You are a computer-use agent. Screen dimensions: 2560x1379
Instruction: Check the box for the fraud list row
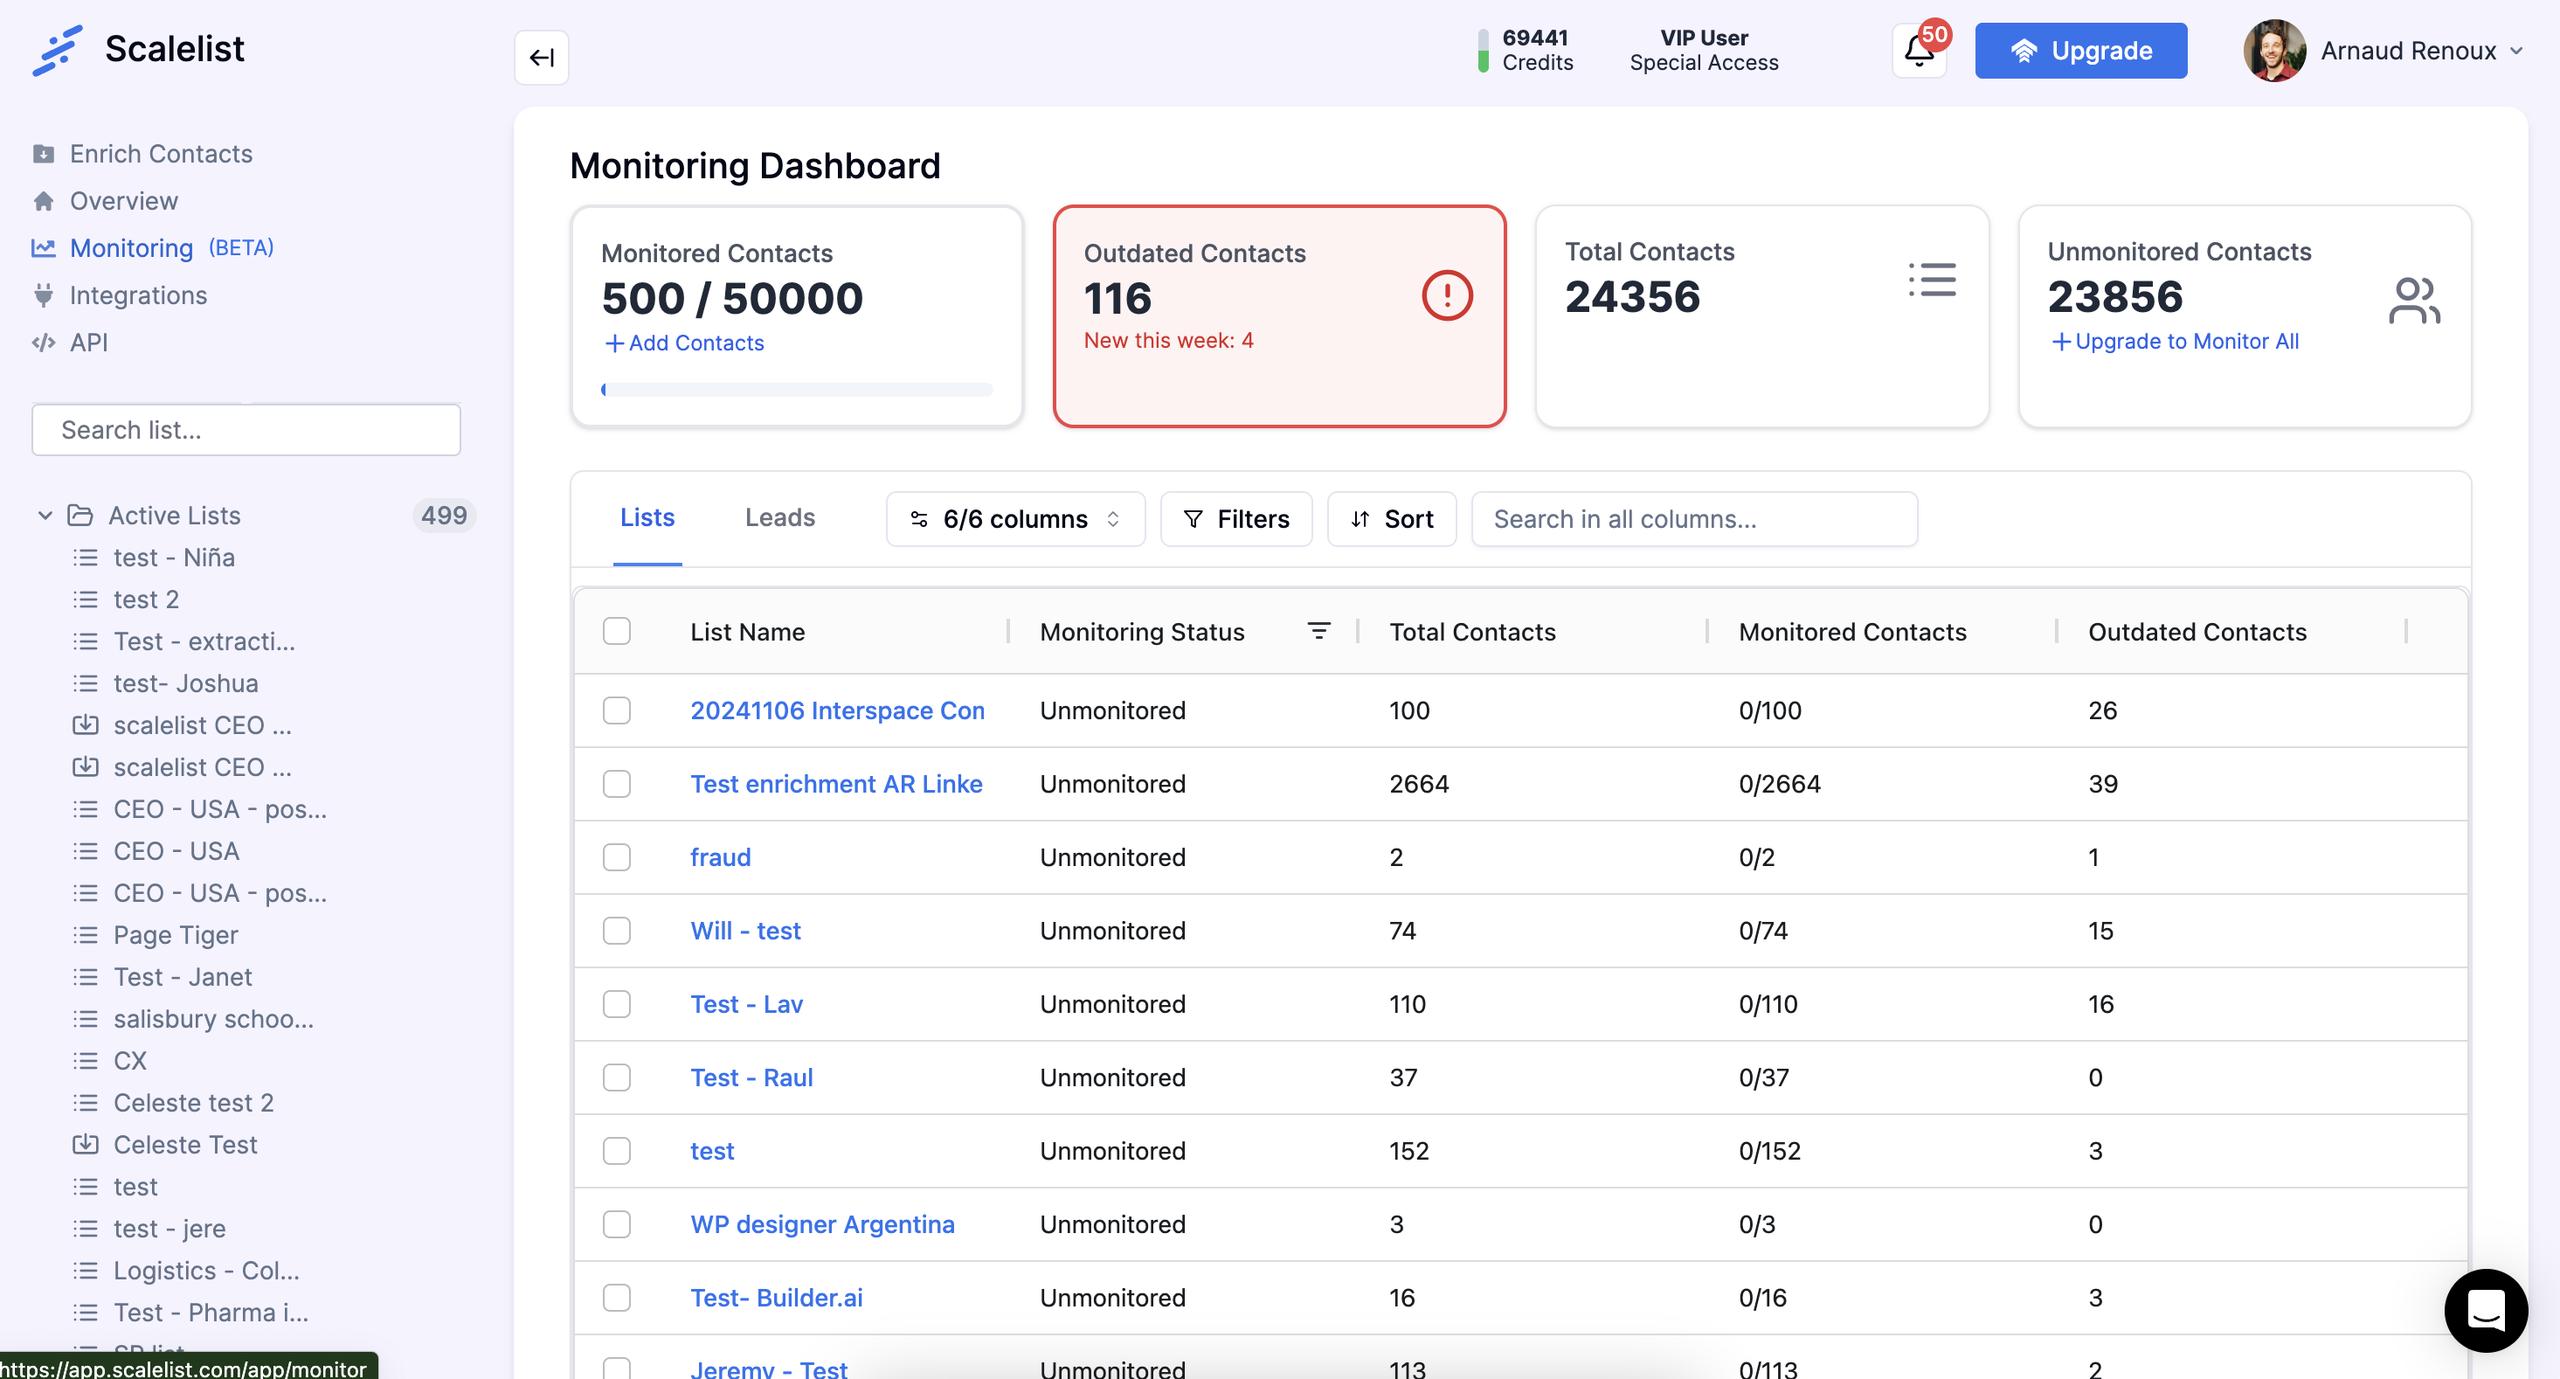pyautogui.click(x=617, y=857)
